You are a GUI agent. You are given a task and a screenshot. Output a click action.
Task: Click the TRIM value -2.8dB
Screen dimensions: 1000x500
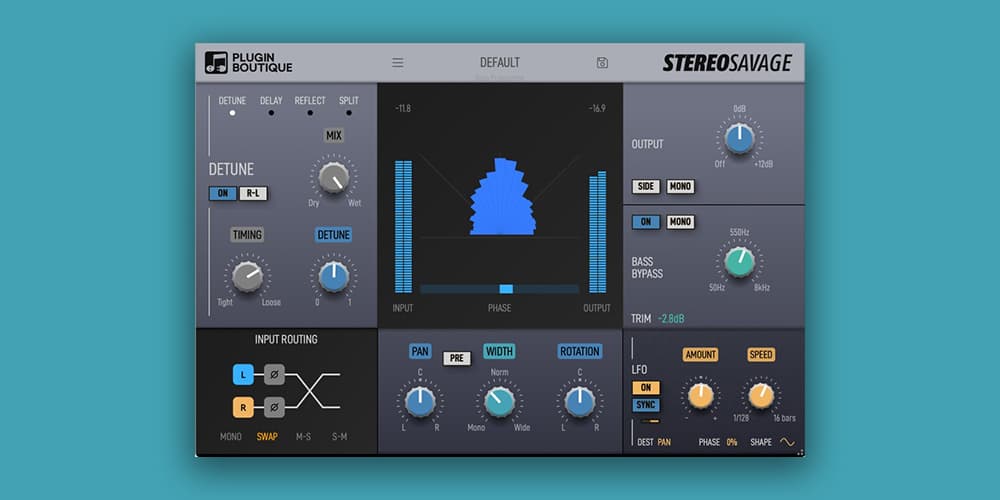click(671, 318)
